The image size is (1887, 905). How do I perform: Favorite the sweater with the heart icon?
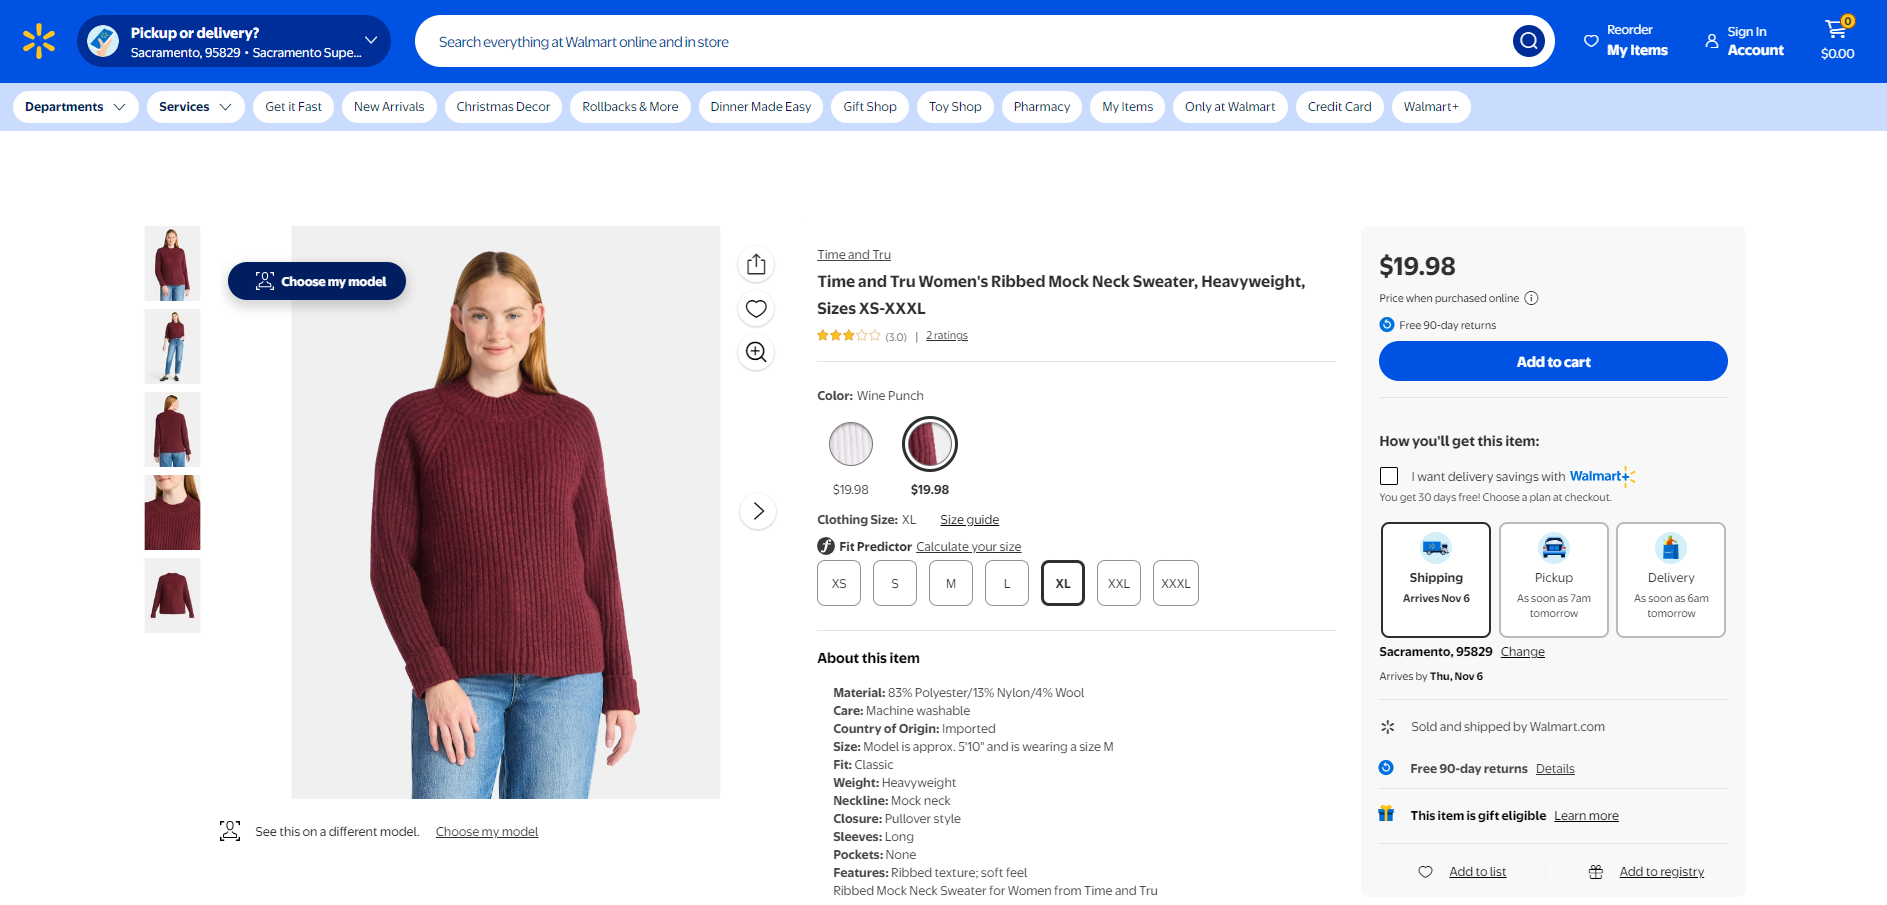click(x=756, y=309)
